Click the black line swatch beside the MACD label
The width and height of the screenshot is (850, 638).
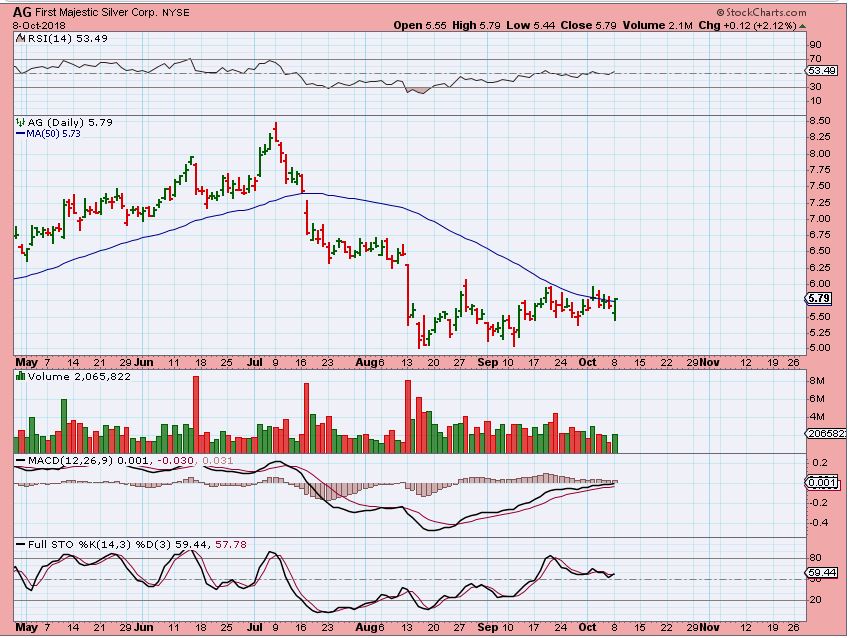(x=21, y=461)
